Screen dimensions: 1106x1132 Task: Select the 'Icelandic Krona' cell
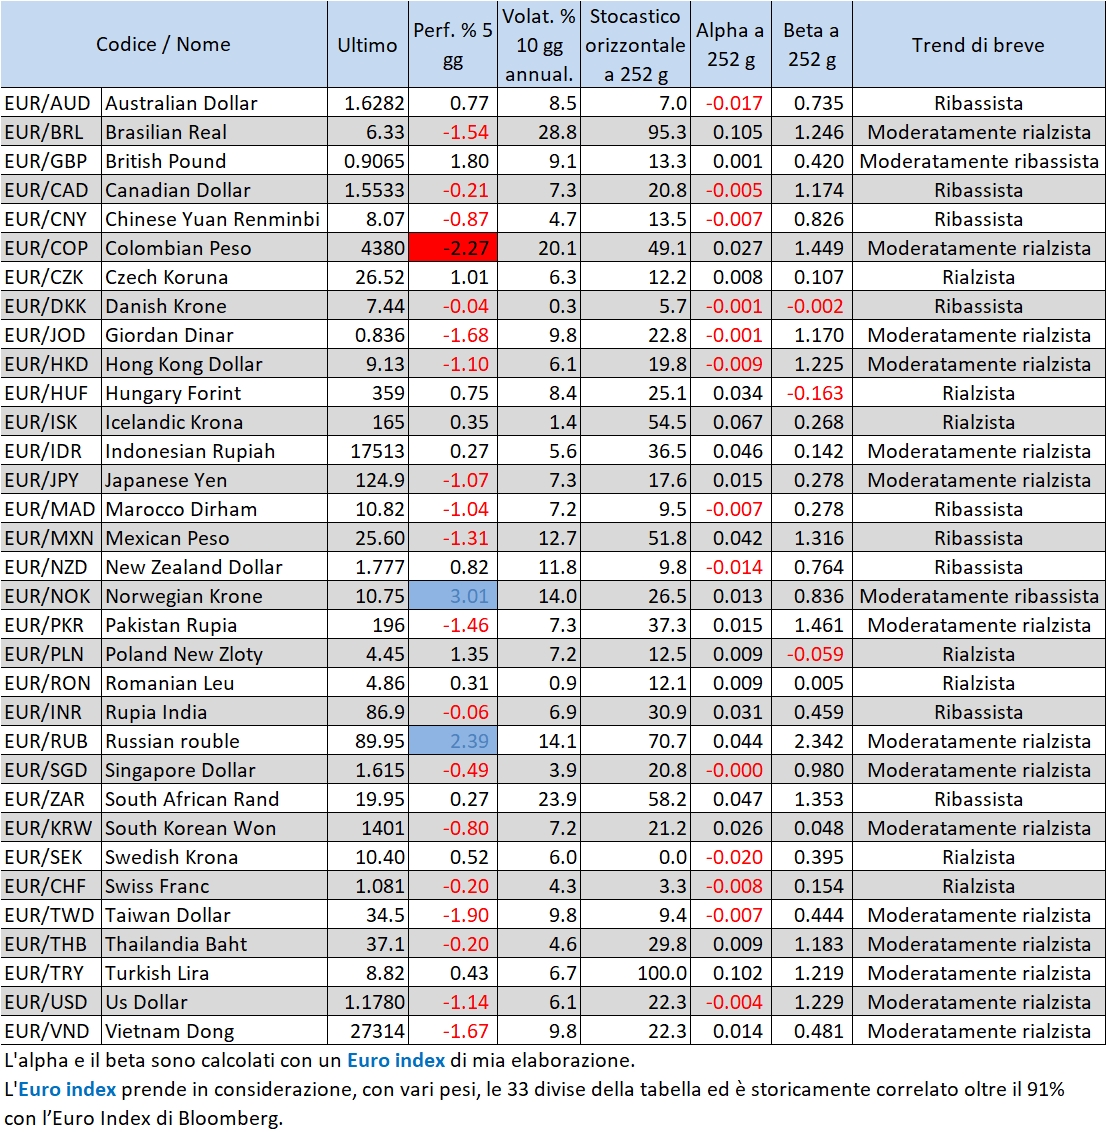(214, 422)
